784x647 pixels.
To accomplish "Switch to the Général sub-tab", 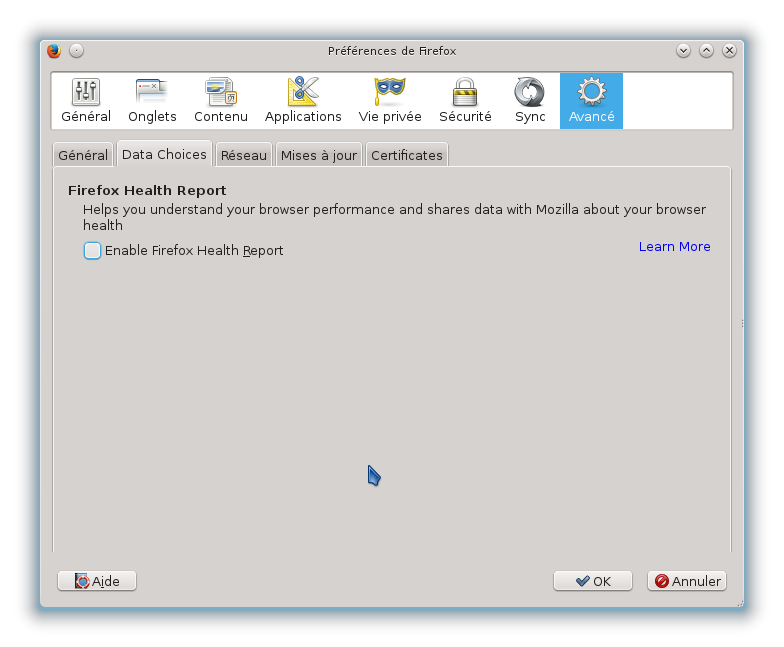I will click(x=83, y=155).
